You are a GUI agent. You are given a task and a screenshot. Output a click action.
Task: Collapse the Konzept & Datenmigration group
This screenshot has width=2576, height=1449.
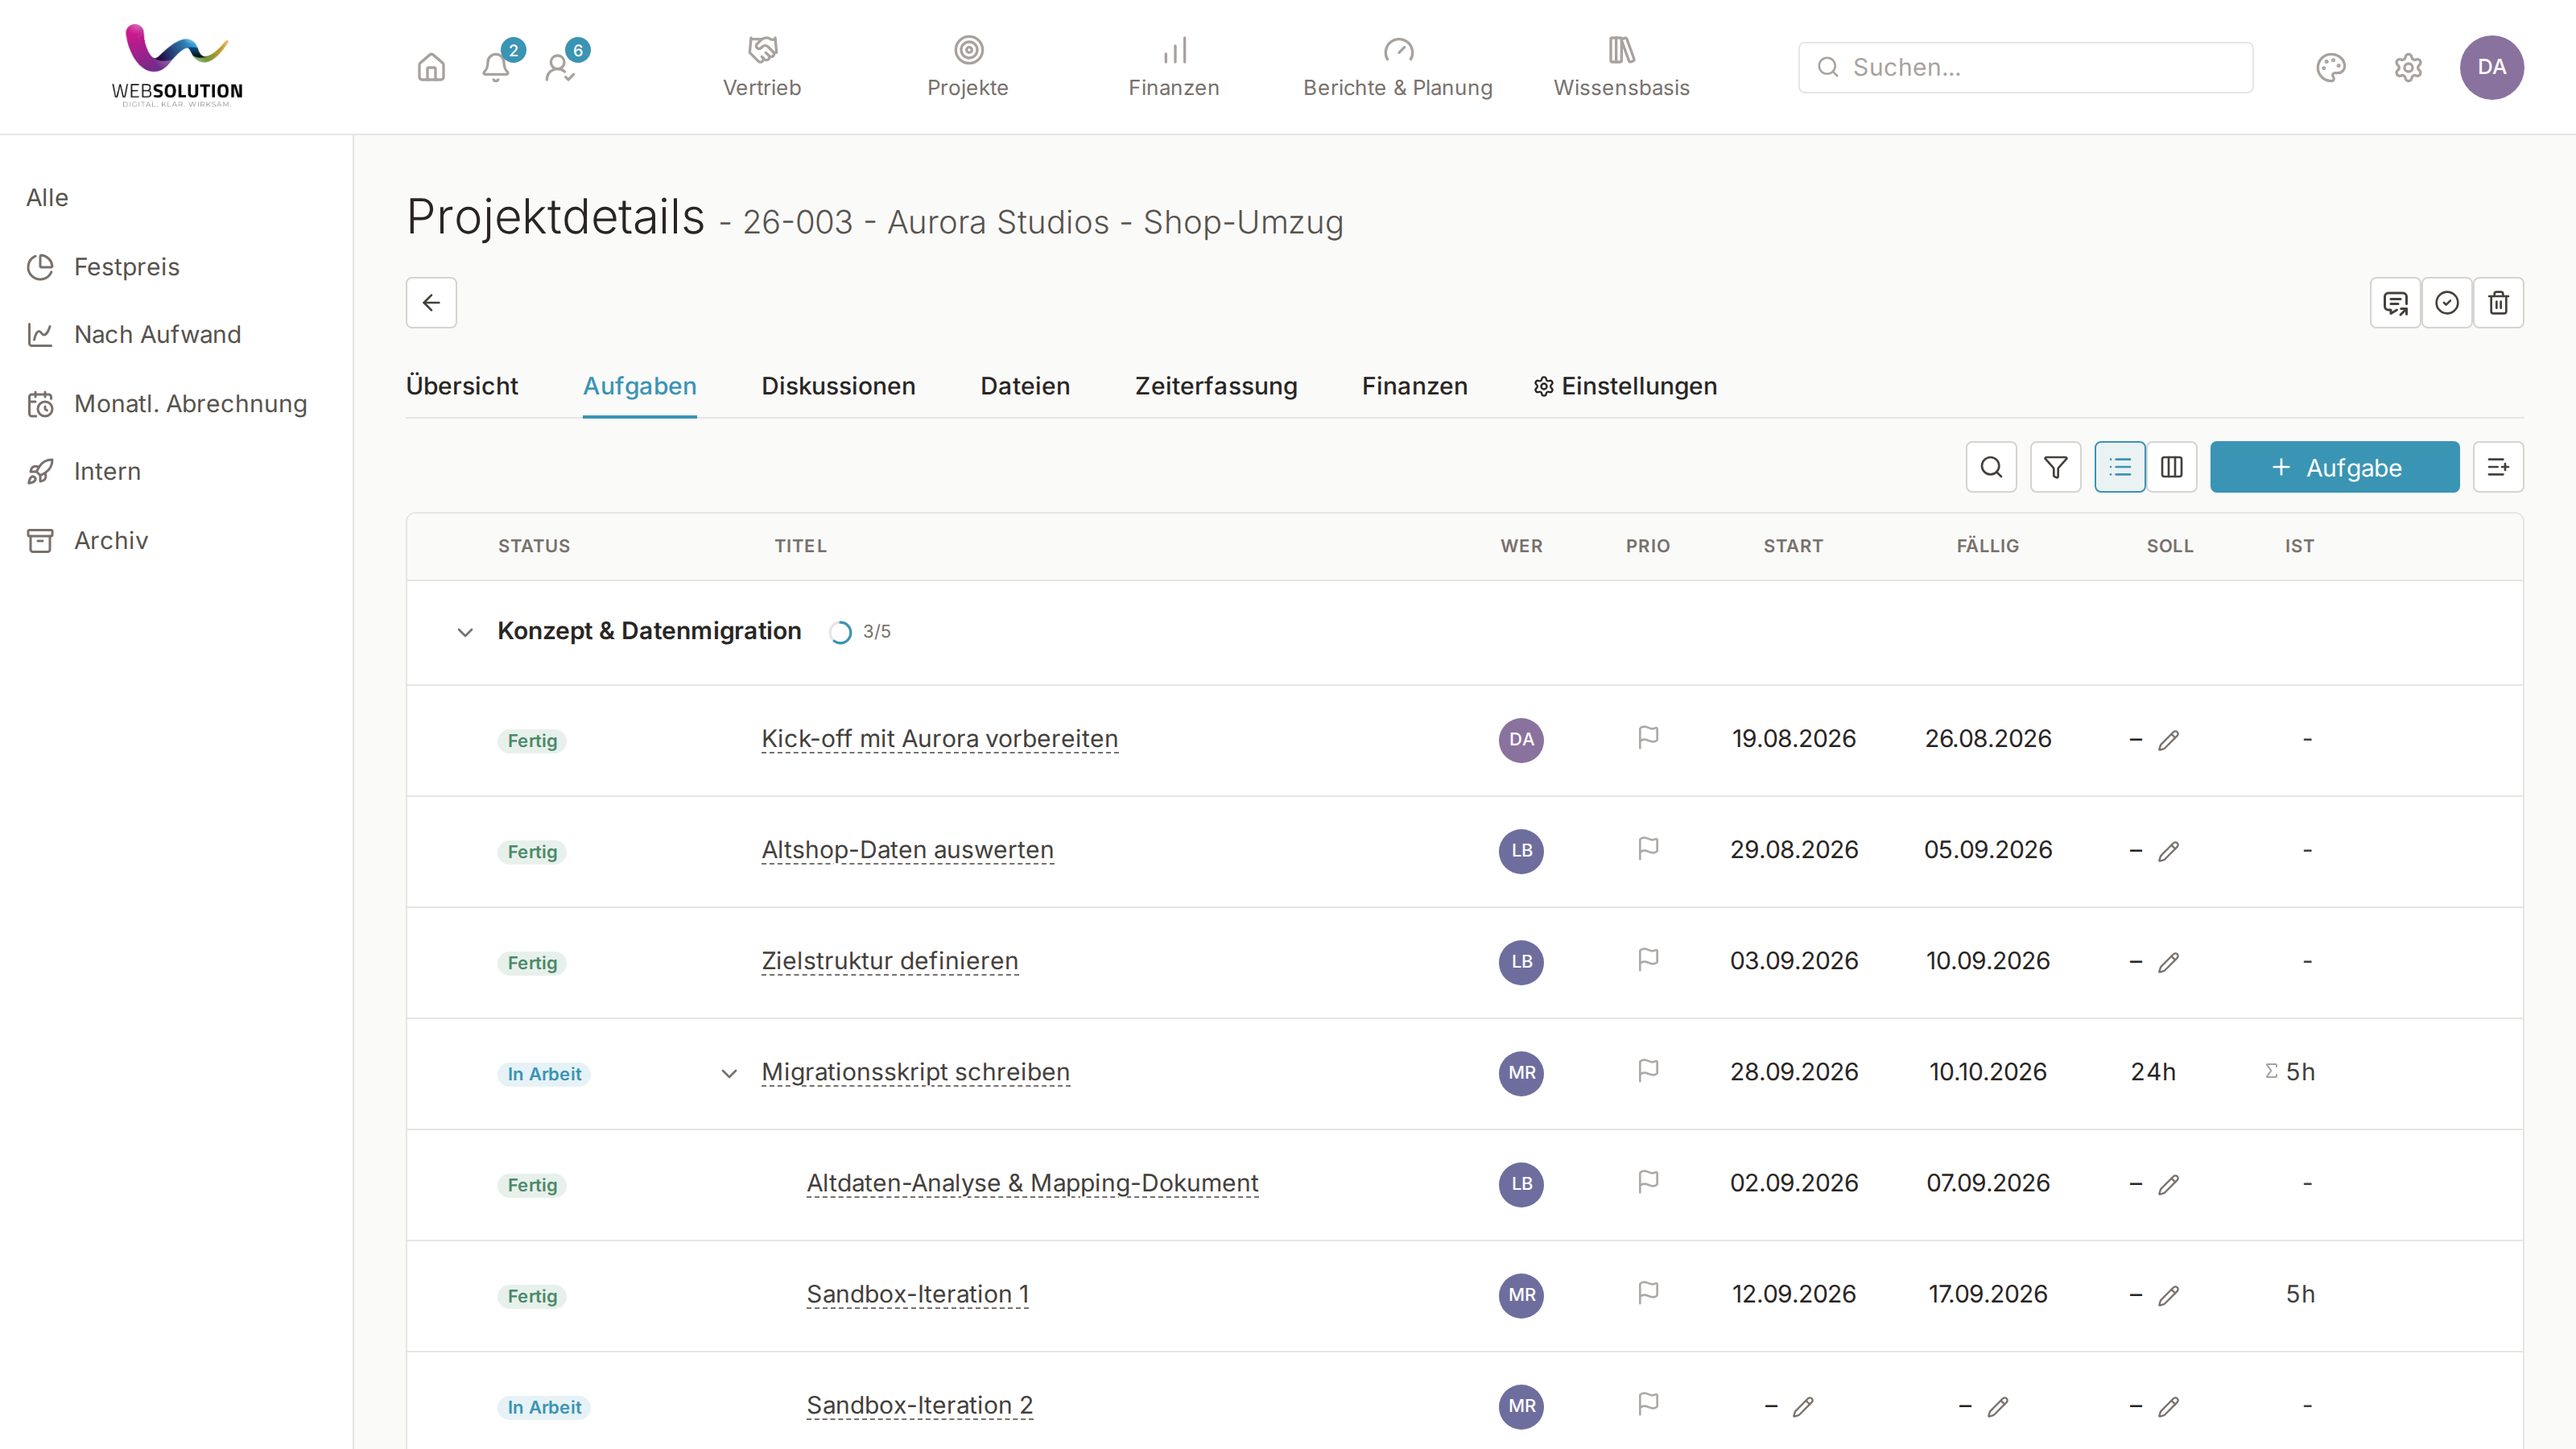465,632
